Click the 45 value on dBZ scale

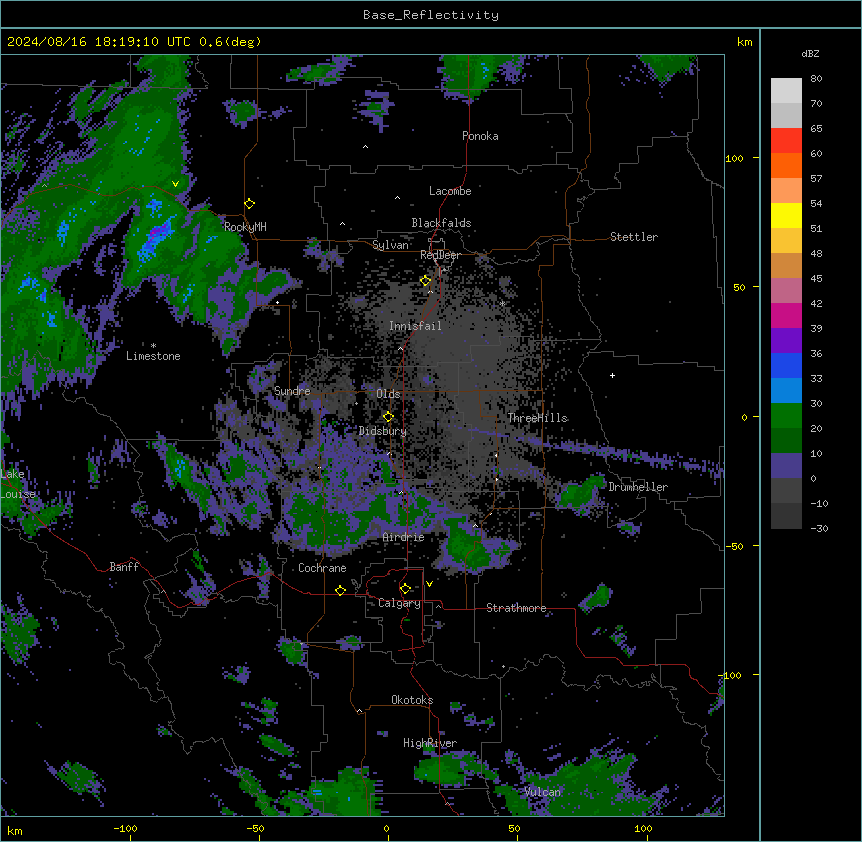coord(816,278)
